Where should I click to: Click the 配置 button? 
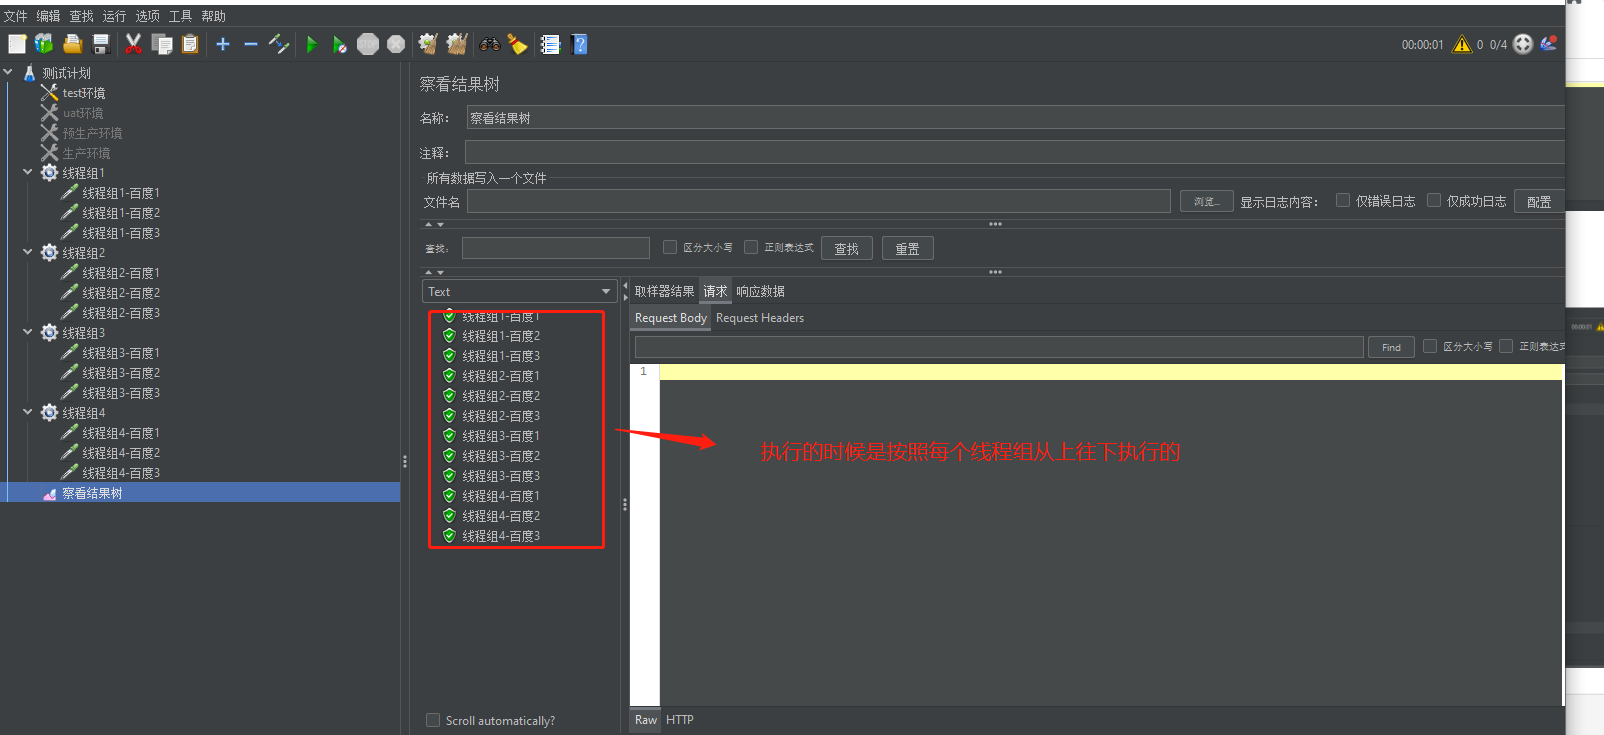pos(1539,201)
